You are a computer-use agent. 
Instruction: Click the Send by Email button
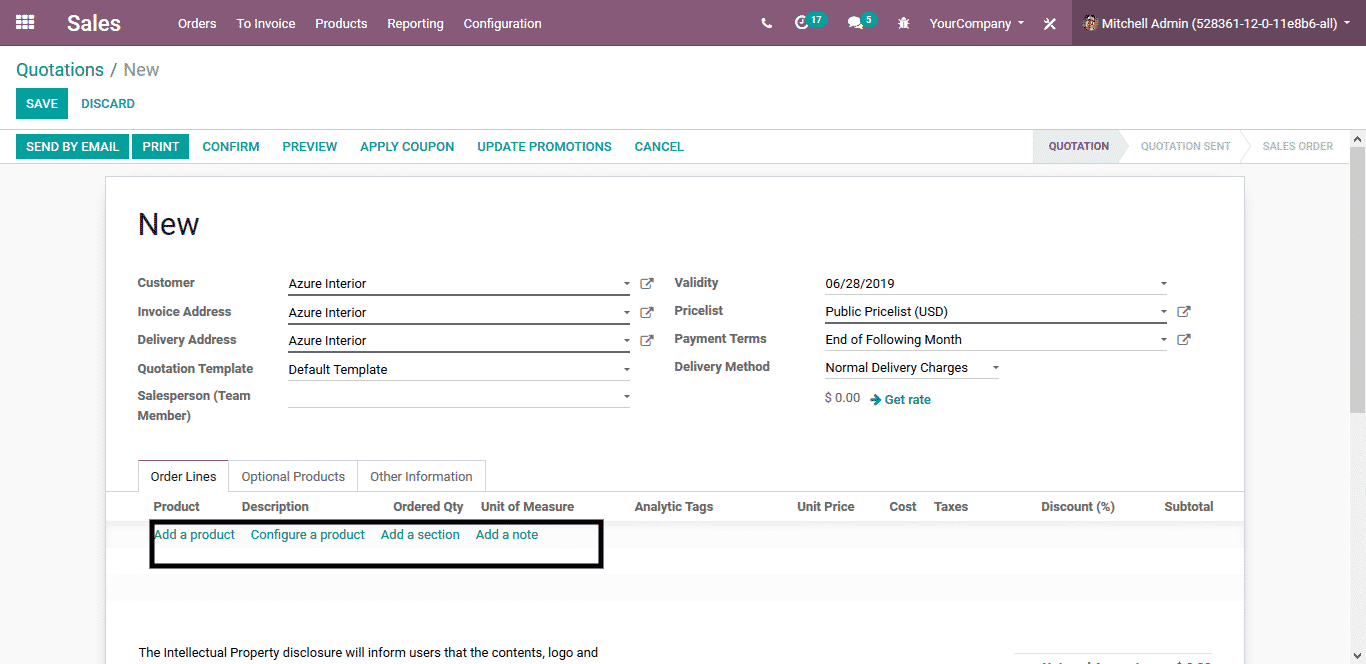[x=72, y=147]
